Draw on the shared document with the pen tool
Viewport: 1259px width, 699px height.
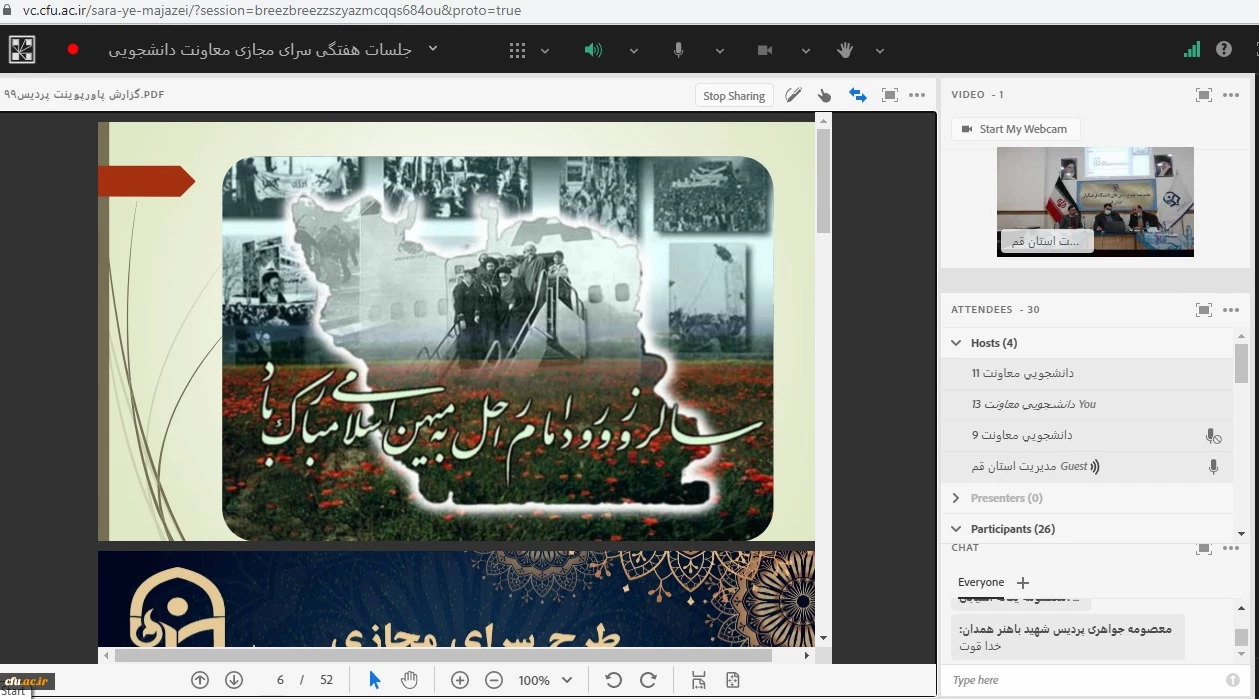pos(793,95)
